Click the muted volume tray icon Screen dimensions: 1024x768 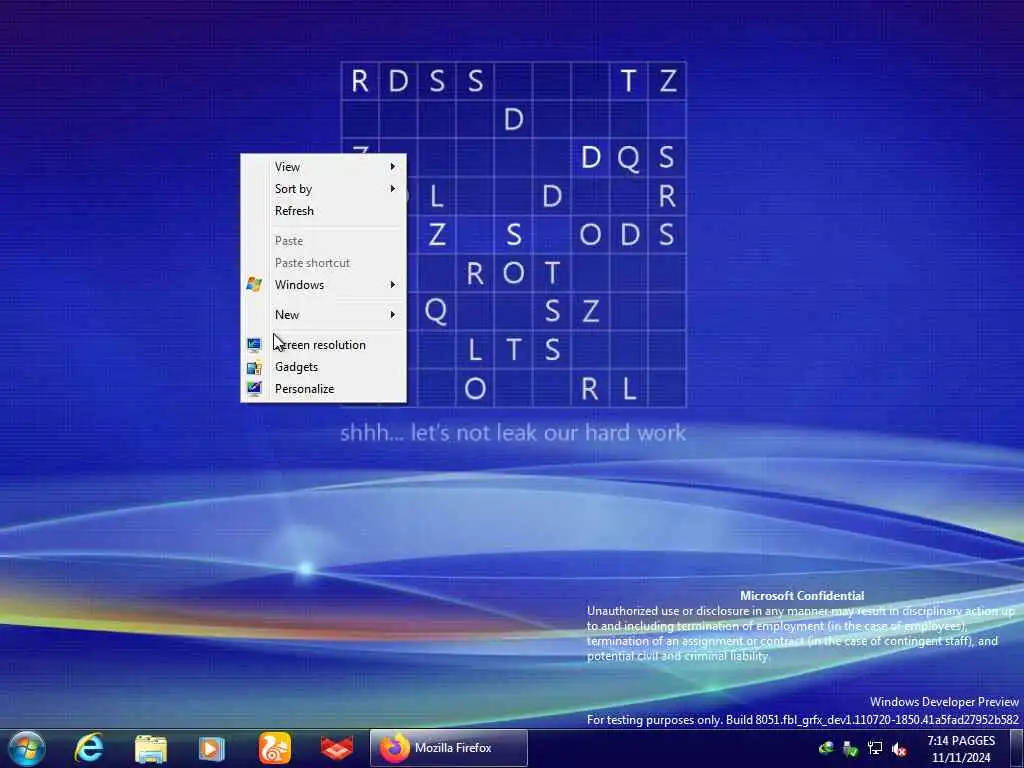point(899,749)
